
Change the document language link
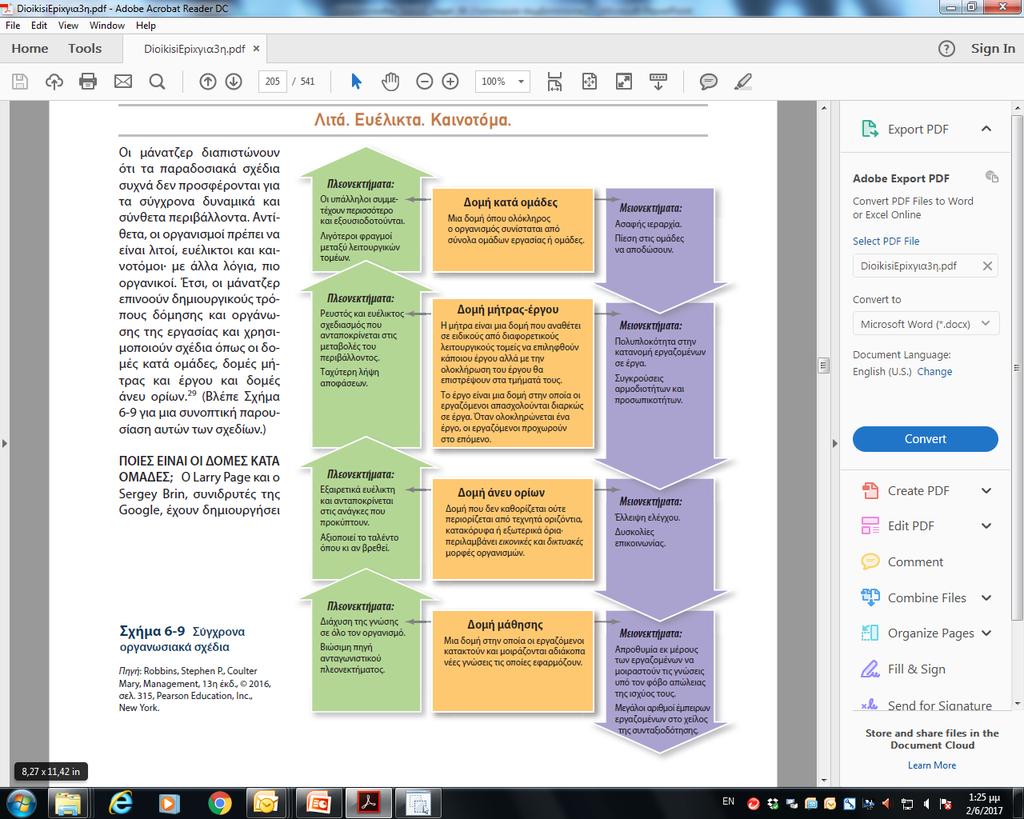[935, 371]
